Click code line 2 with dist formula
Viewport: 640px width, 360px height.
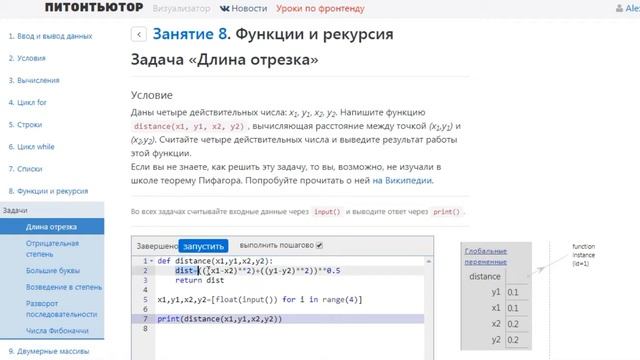[258, 271]
